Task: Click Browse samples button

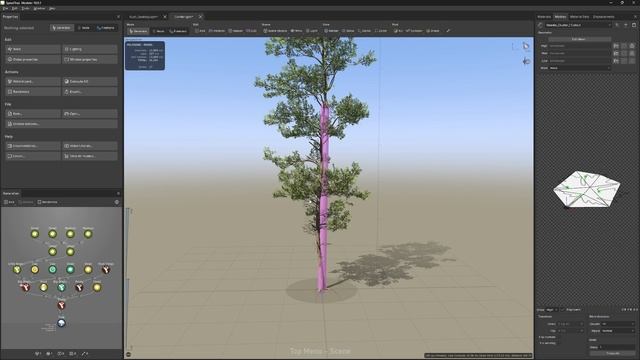Action: coord(61,124)
